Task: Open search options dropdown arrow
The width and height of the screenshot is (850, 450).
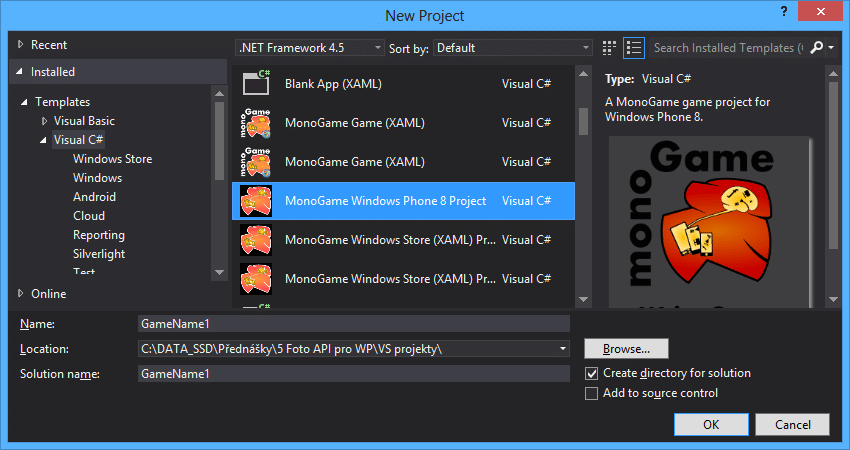Action: click(831, 48)
